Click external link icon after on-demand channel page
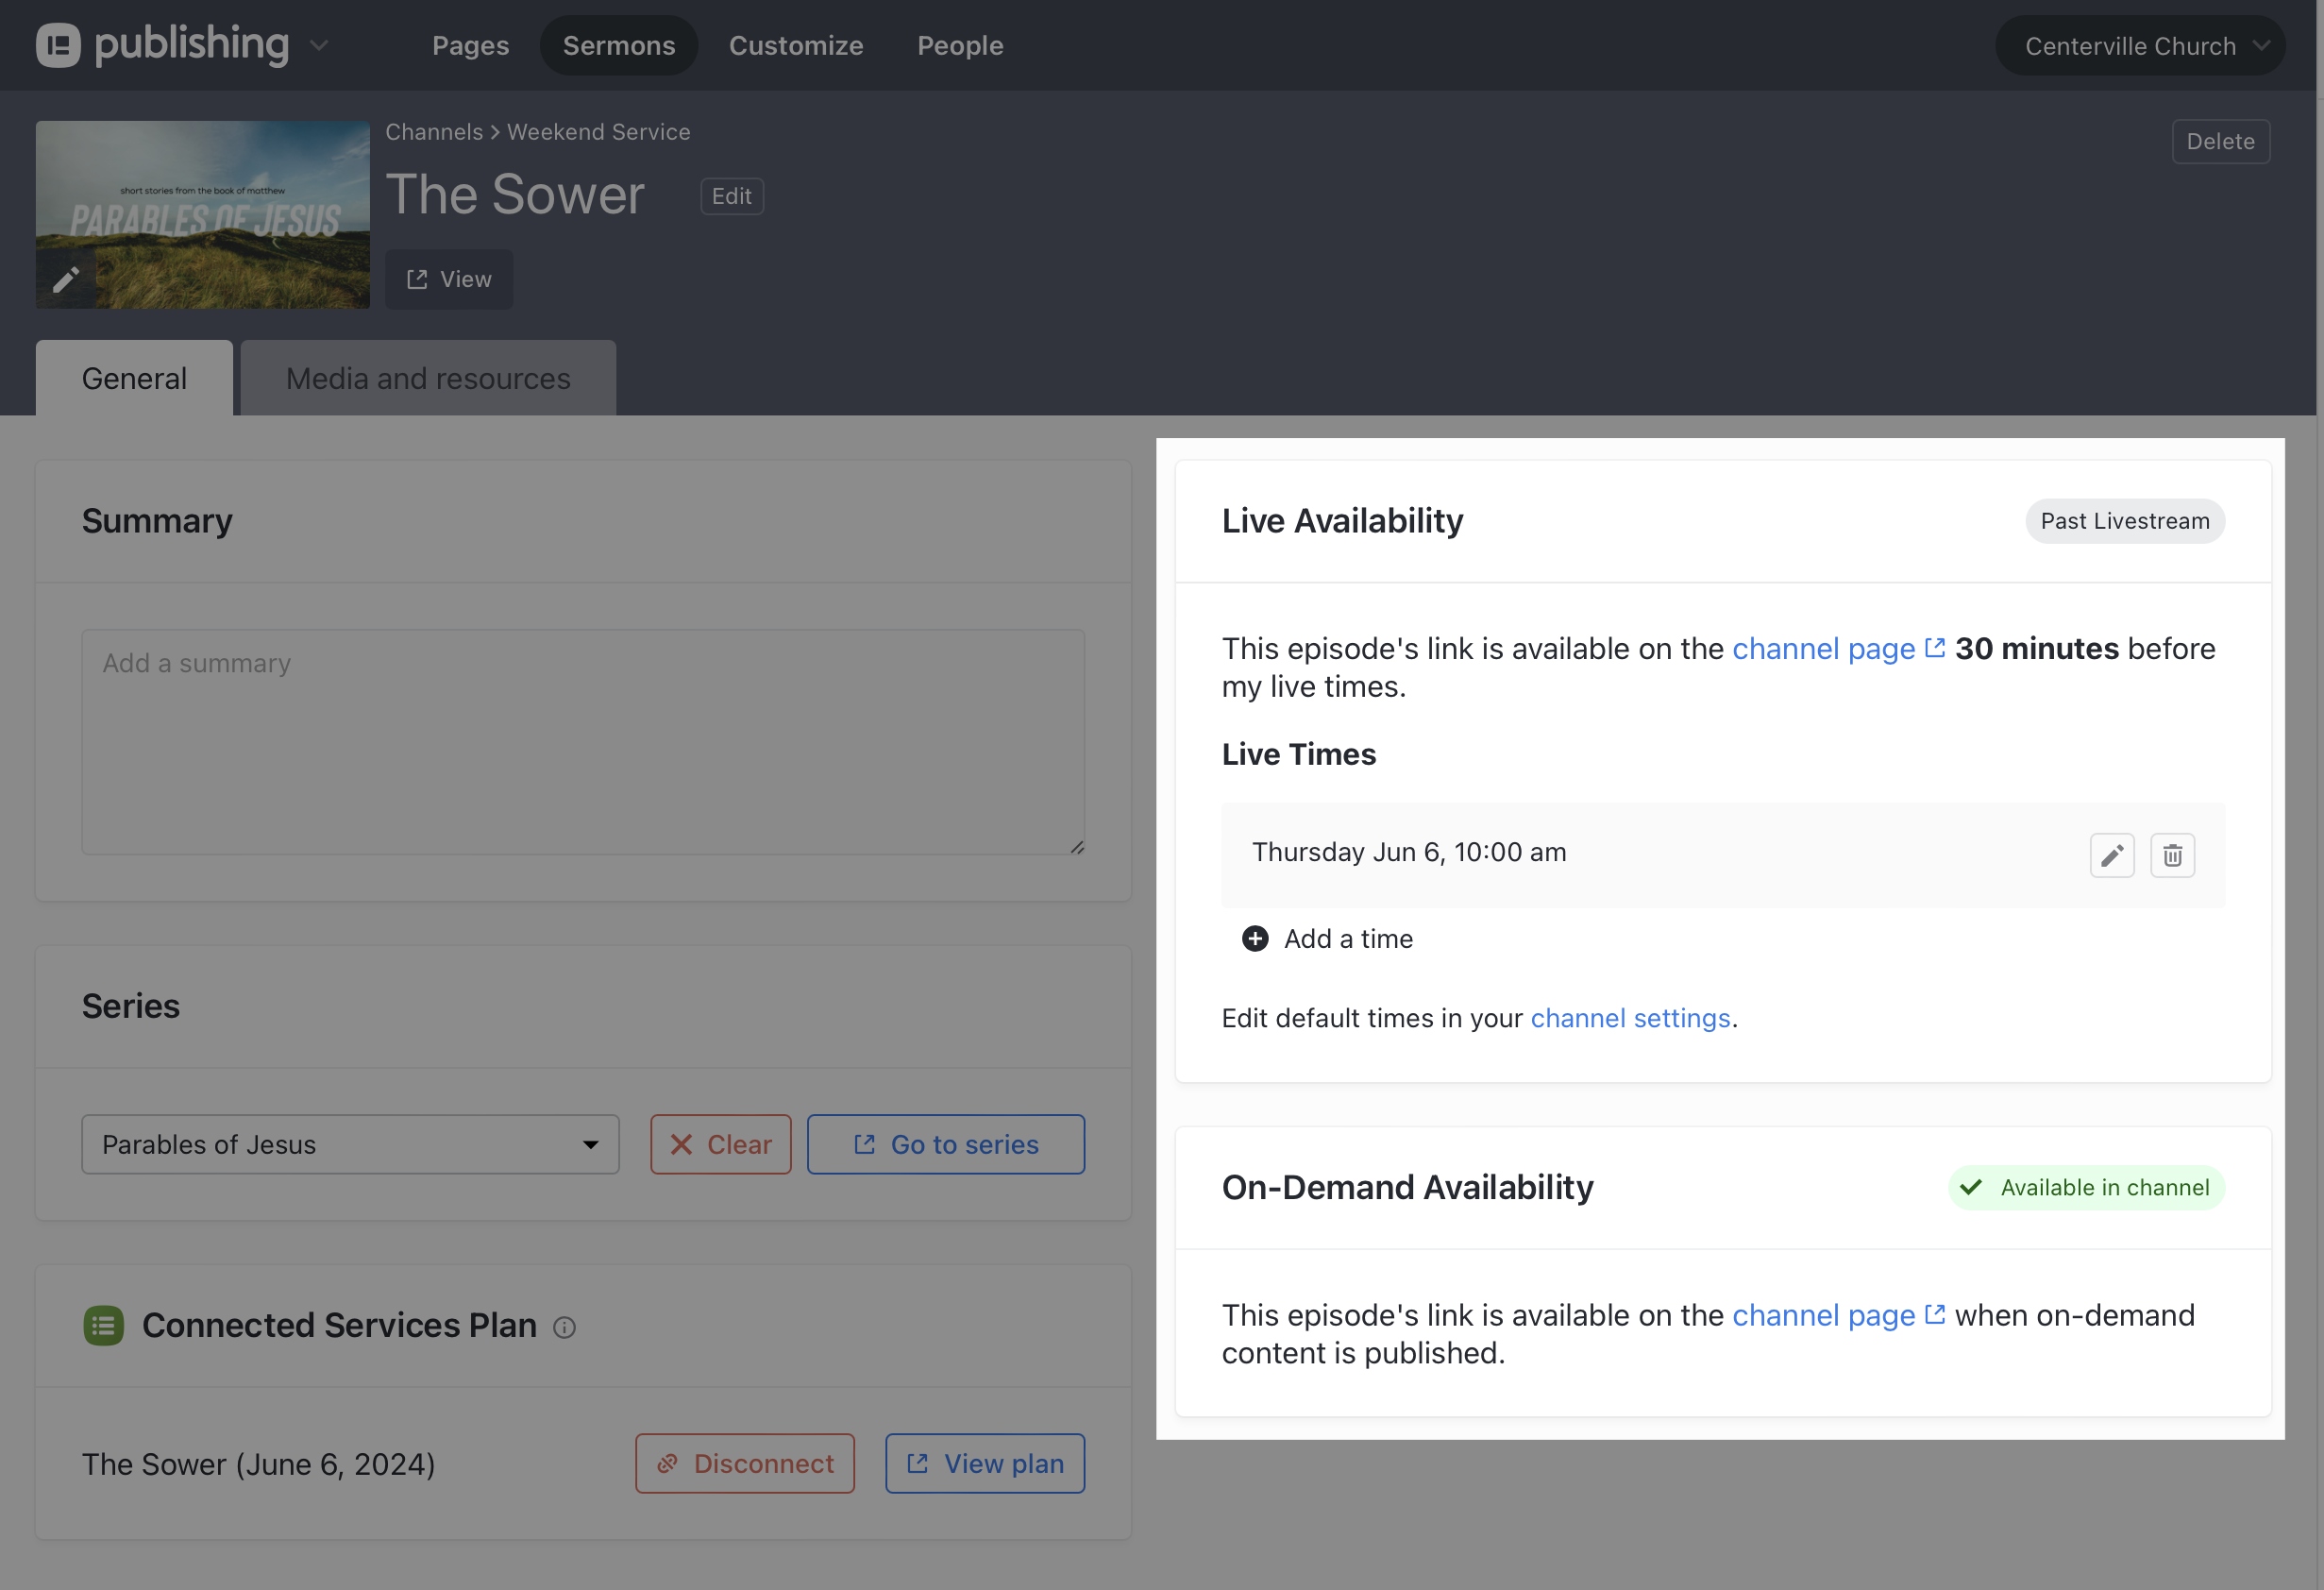Screen dimensions: 2324x1590 point(1935,1314)
